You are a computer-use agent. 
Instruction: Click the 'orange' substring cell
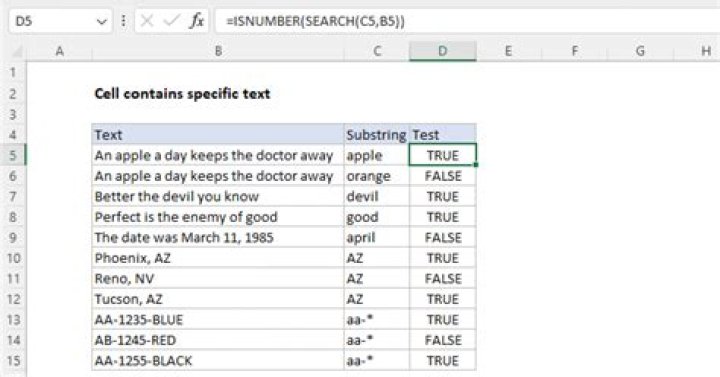(377, 176)
